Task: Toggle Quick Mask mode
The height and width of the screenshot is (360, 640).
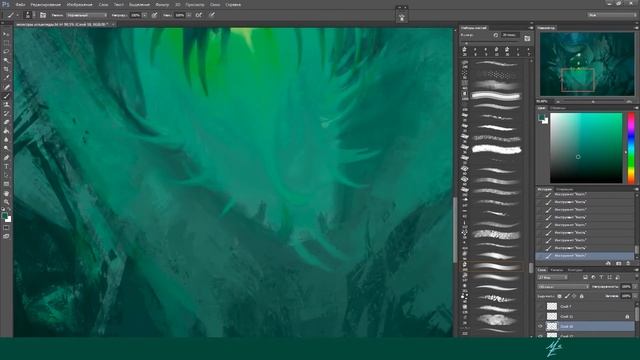Action: coord(6,228)
